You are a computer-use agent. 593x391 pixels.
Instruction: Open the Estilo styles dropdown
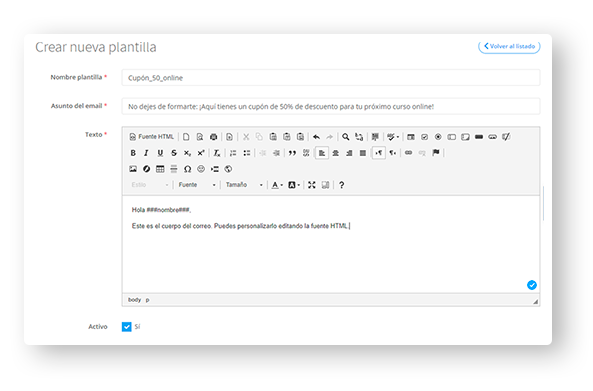[149, 185]
